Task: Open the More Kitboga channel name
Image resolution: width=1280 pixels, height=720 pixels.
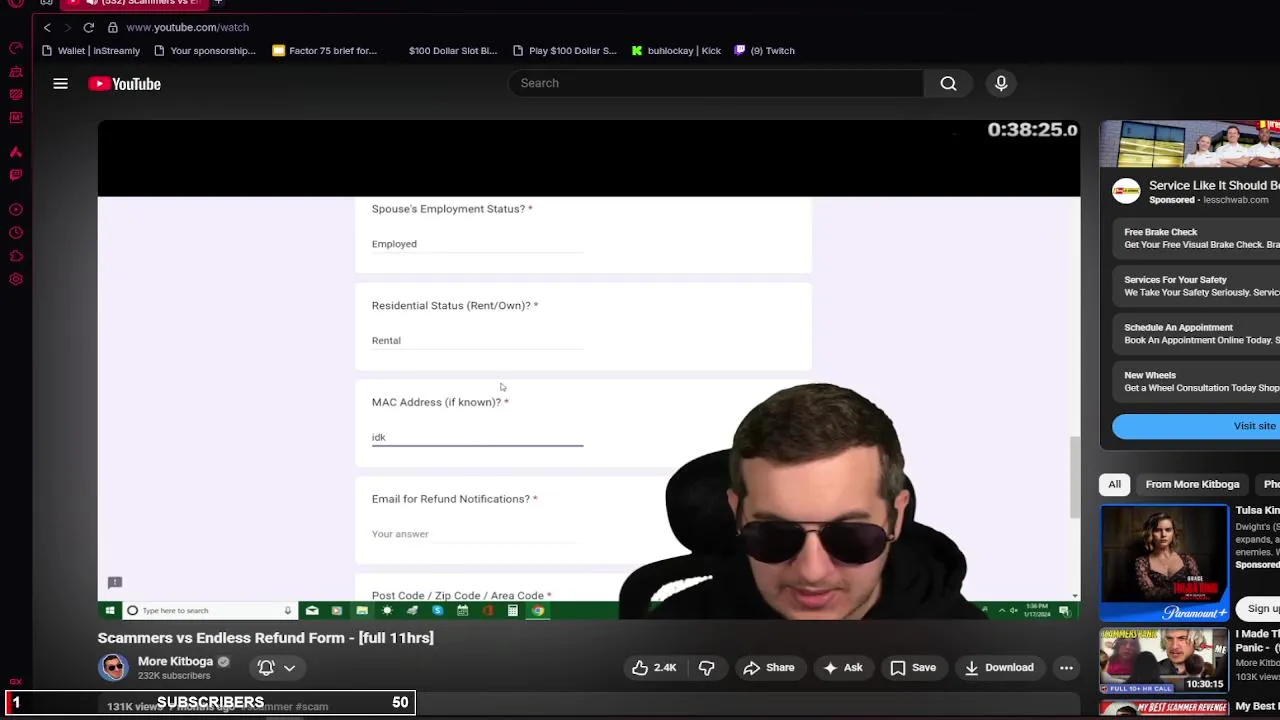Action: pos(175,661)
